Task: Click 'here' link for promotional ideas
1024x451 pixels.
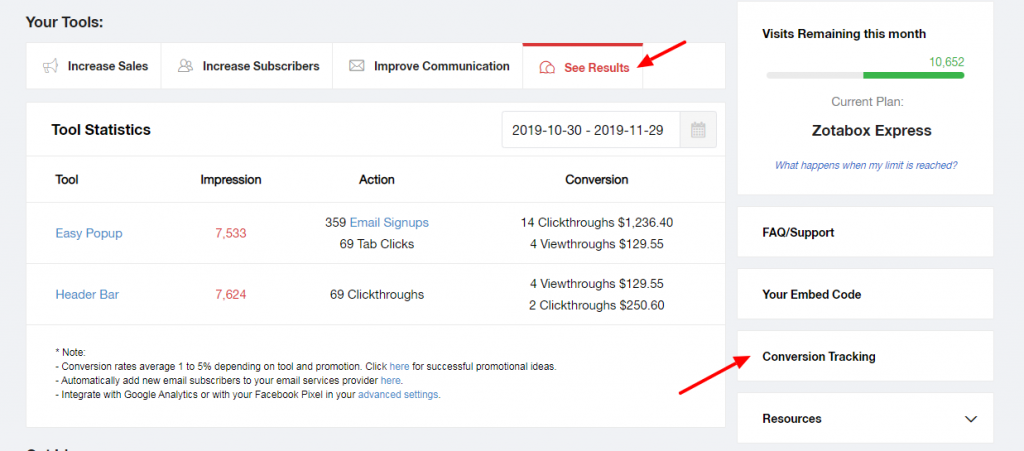Action: click(x=399, y=366)
